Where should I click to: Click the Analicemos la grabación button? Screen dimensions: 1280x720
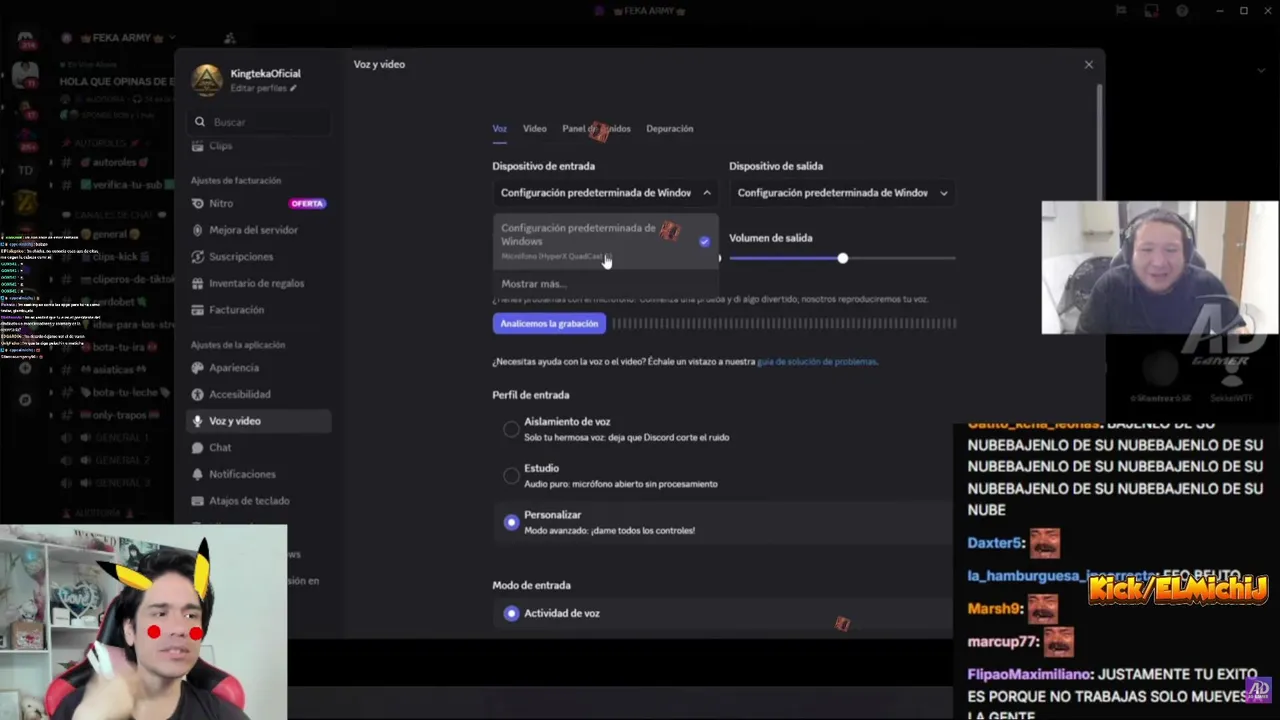coord(549,324)
